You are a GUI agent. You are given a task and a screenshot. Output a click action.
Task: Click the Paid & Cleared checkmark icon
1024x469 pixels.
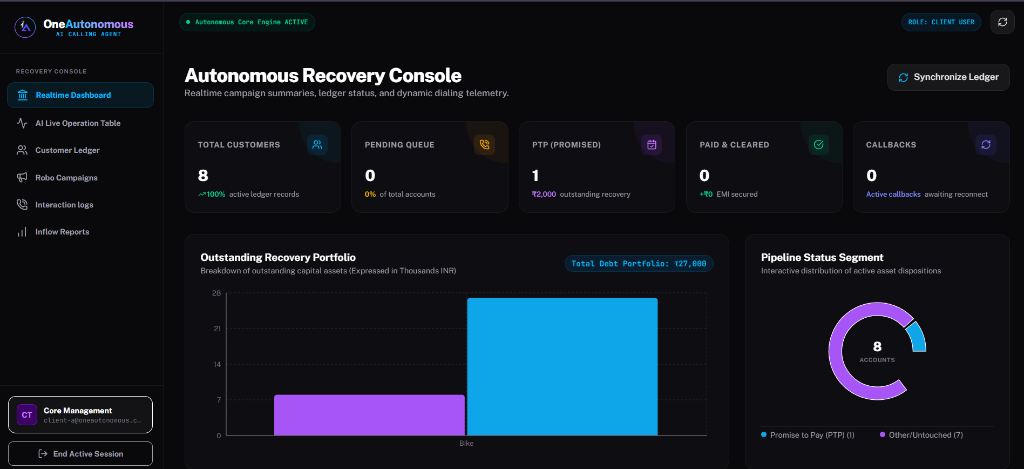click(819, 144)
